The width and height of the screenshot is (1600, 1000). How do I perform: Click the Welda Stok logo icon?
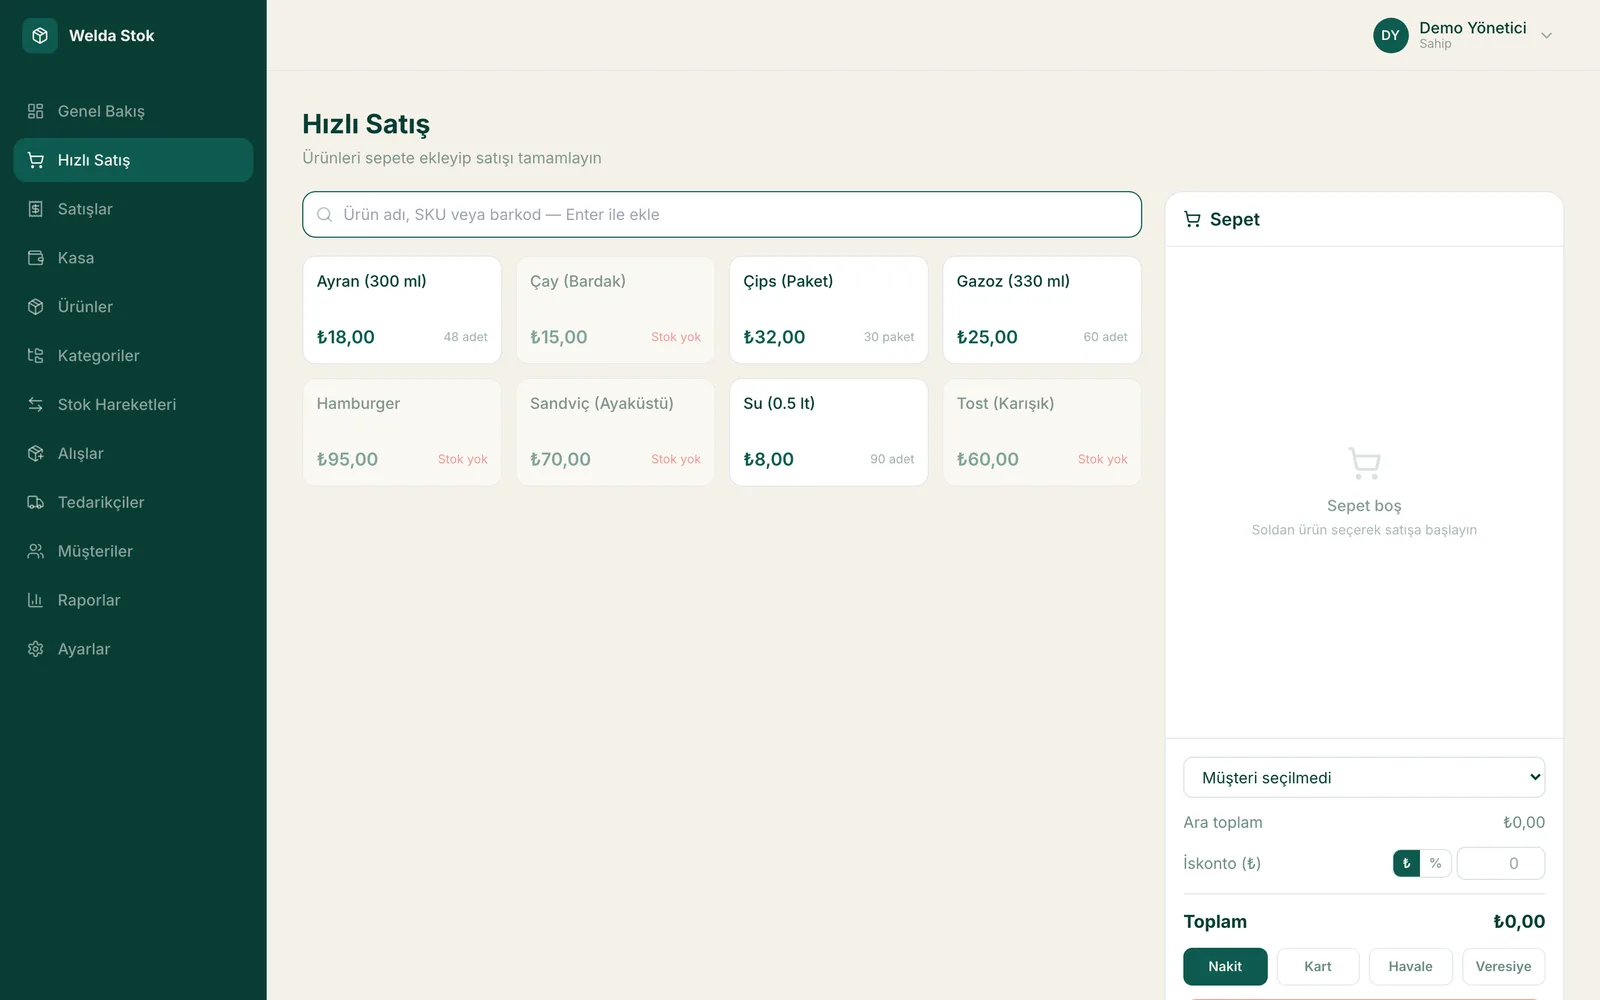40,36
